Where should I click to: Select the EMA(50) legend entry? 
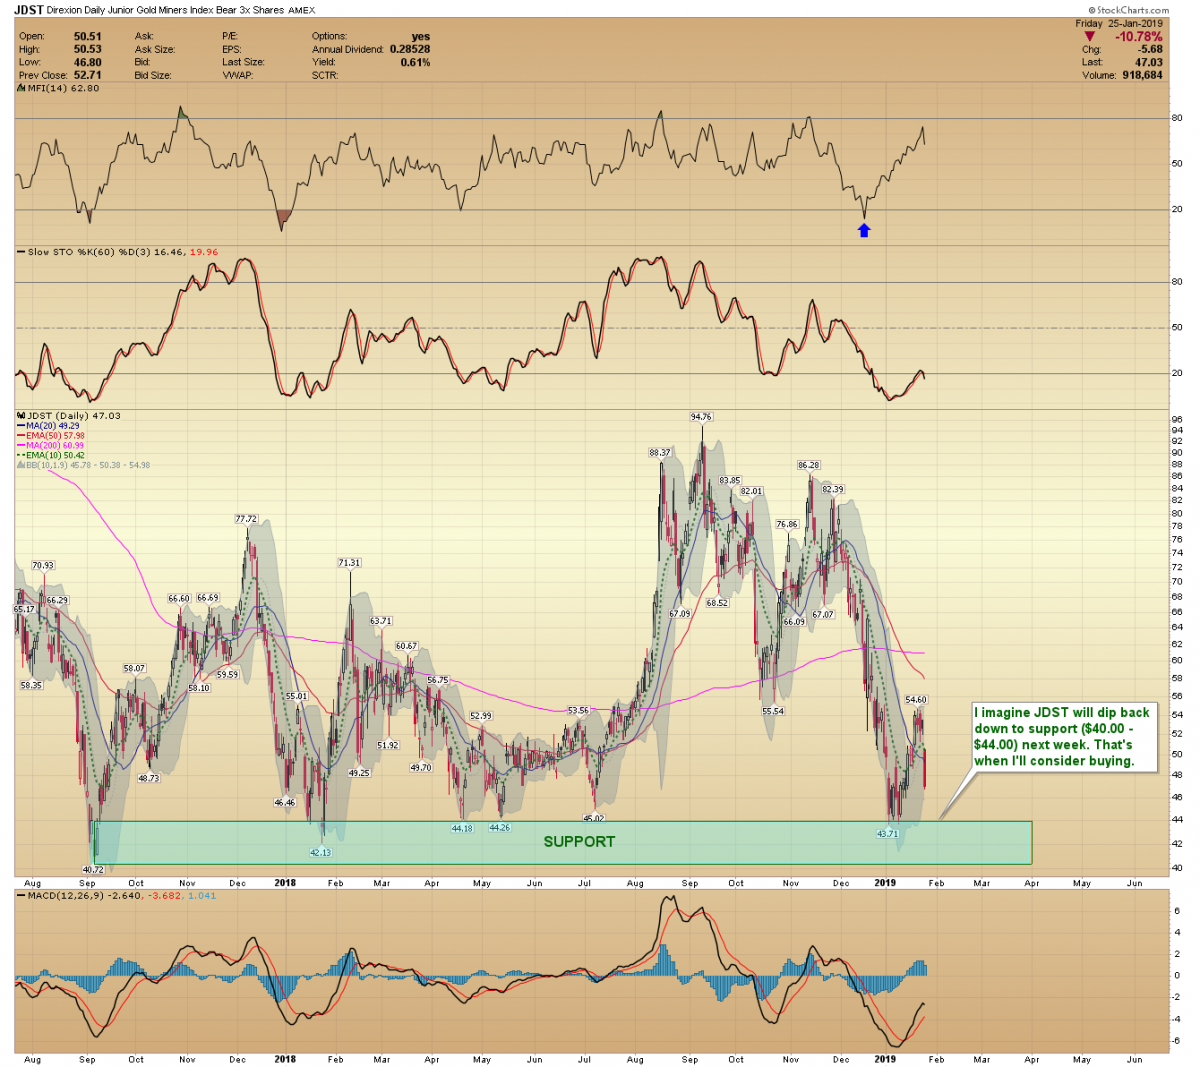[54, 436]
